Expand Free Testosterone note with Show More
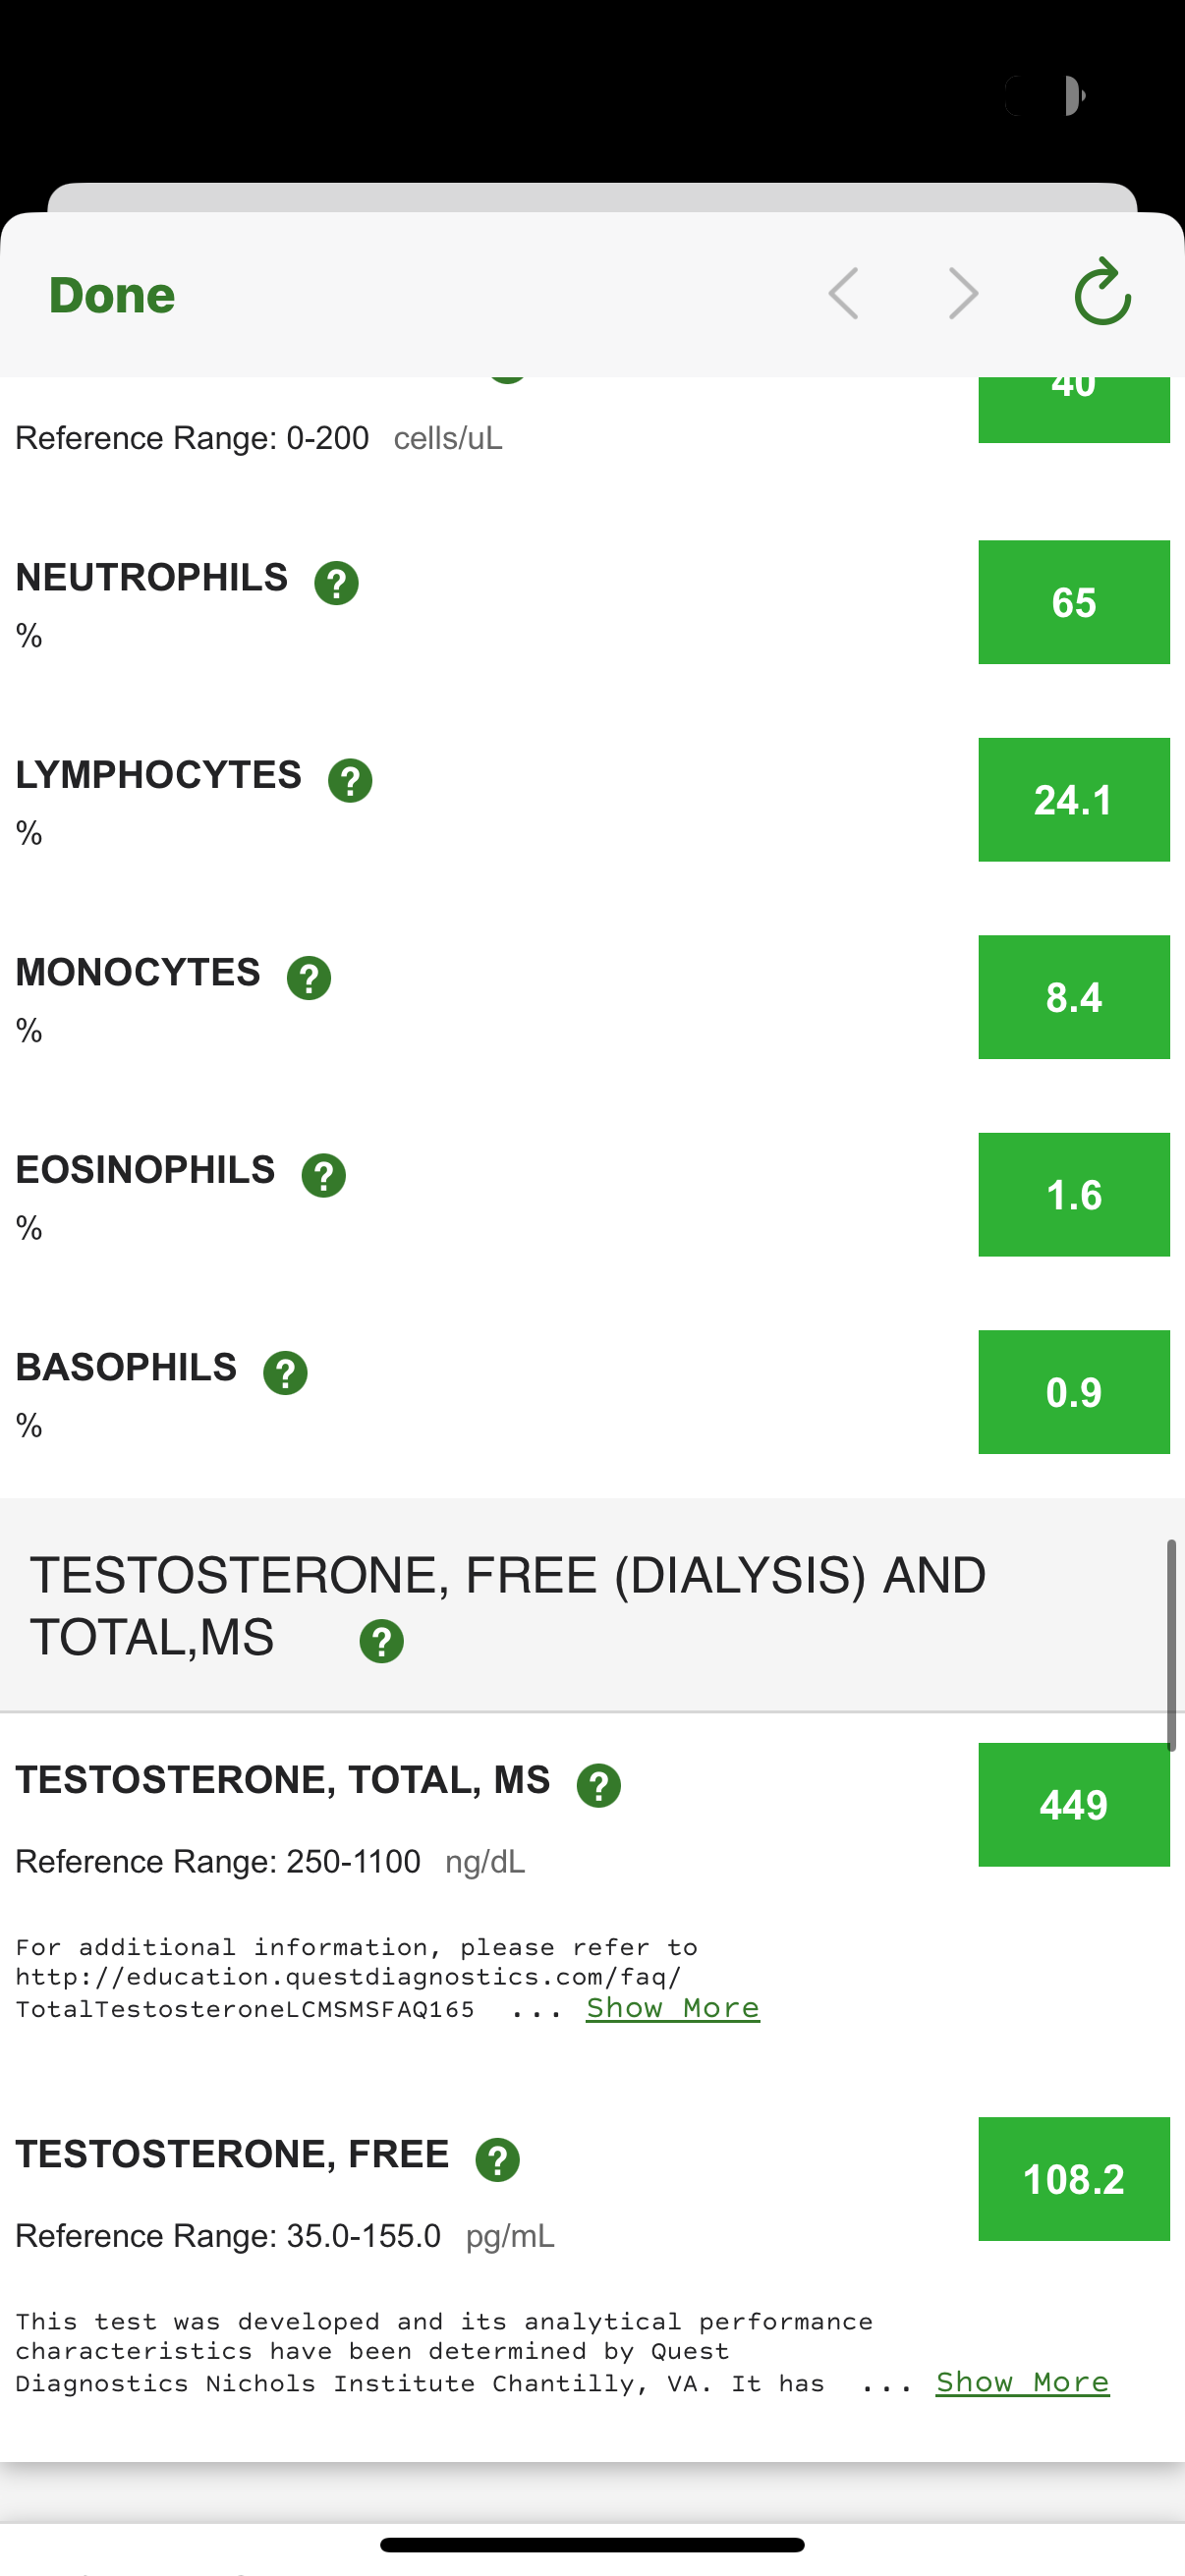Viewport: 1185px width, 2576px height. 1022,2382
